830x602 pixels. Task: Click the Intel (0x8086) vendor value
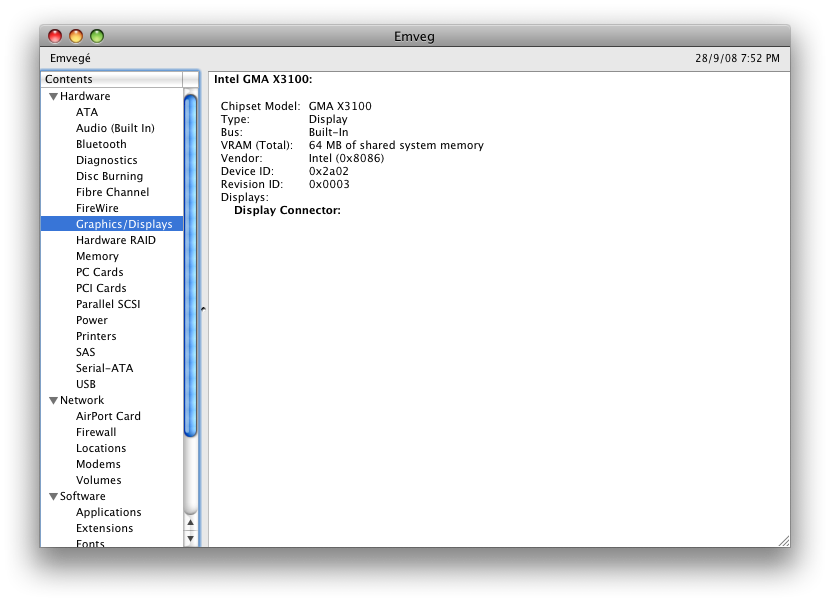pos(346,158)
